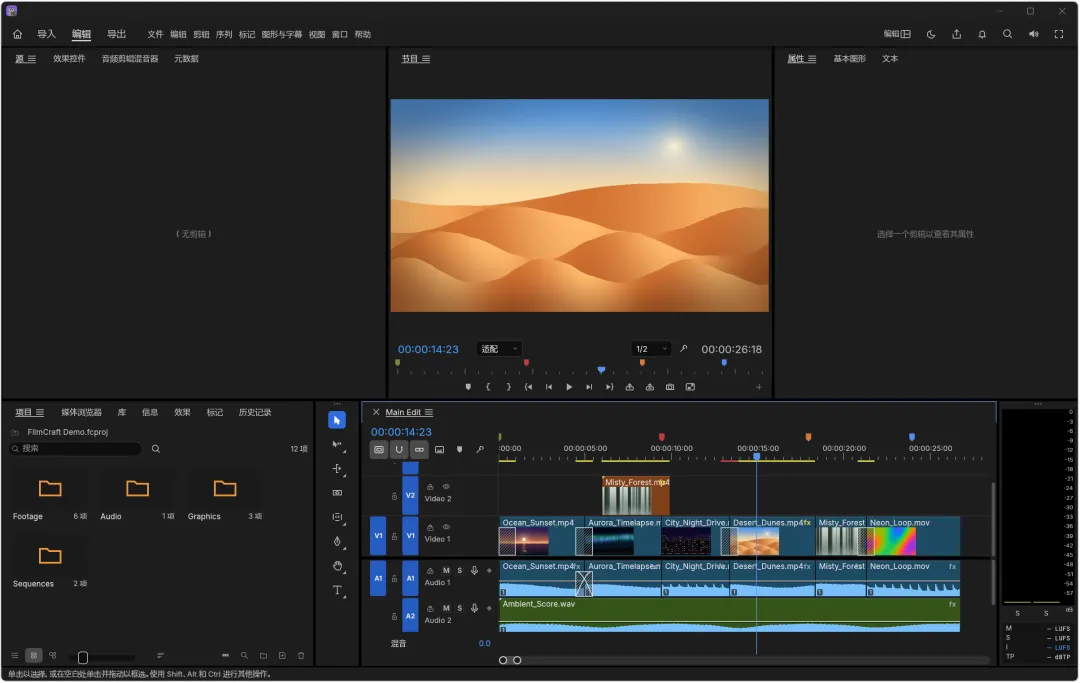Open the 序列 menu
This screenshot has height=683, width=1080.
[x=224, y=34]
